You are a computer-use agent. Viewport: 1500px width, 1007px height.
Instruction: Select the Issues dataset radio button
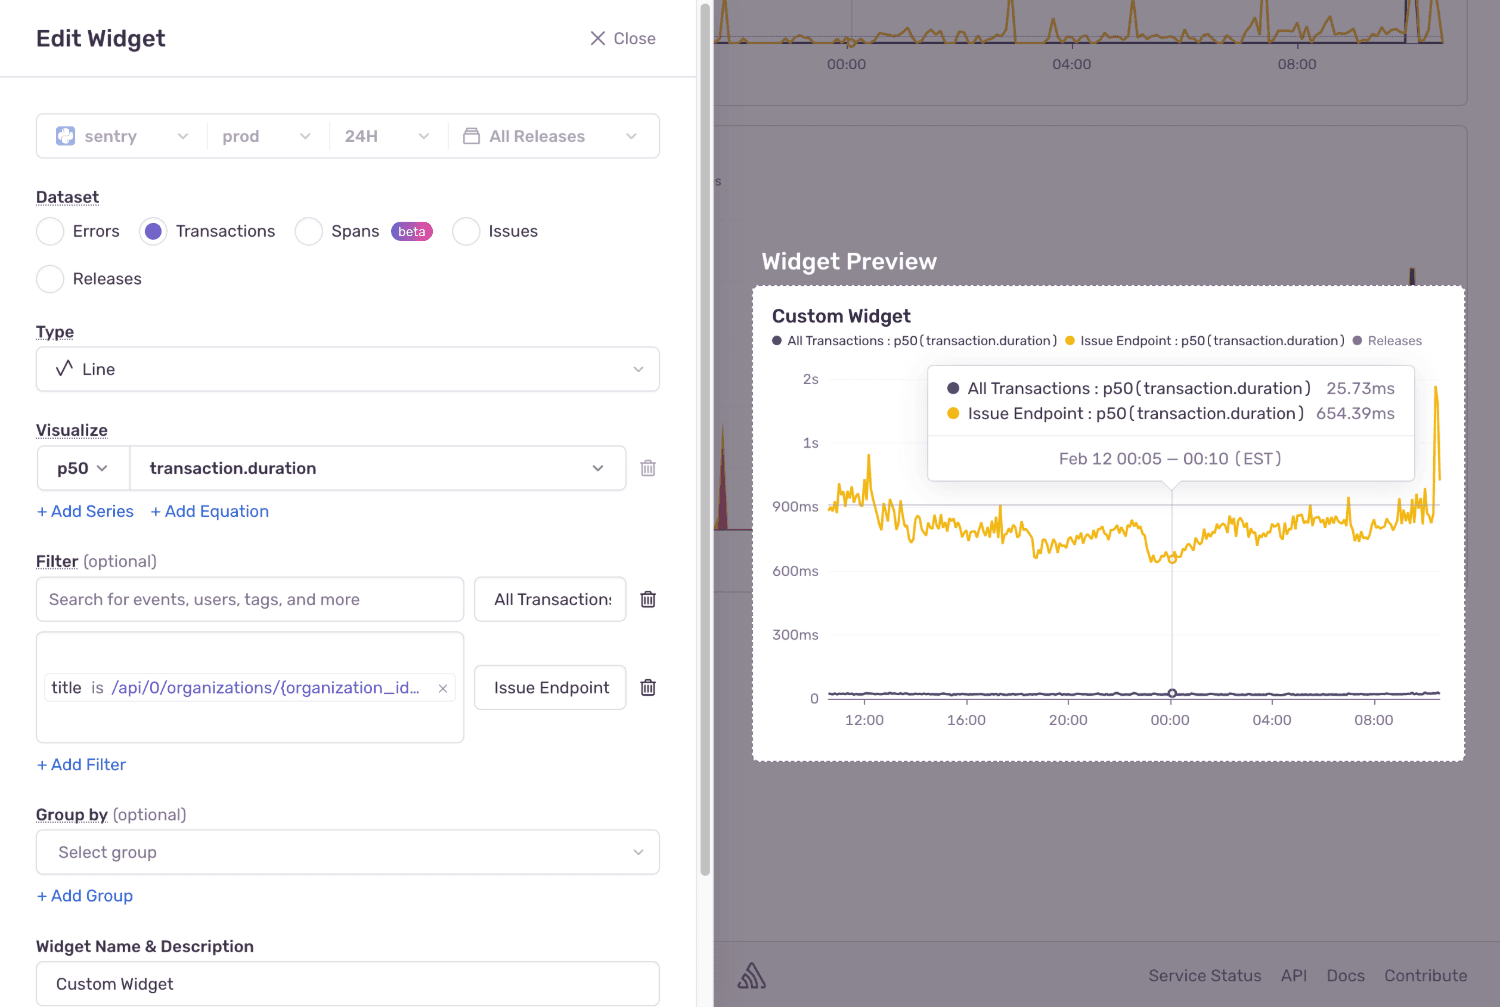(x=466, y=231)
